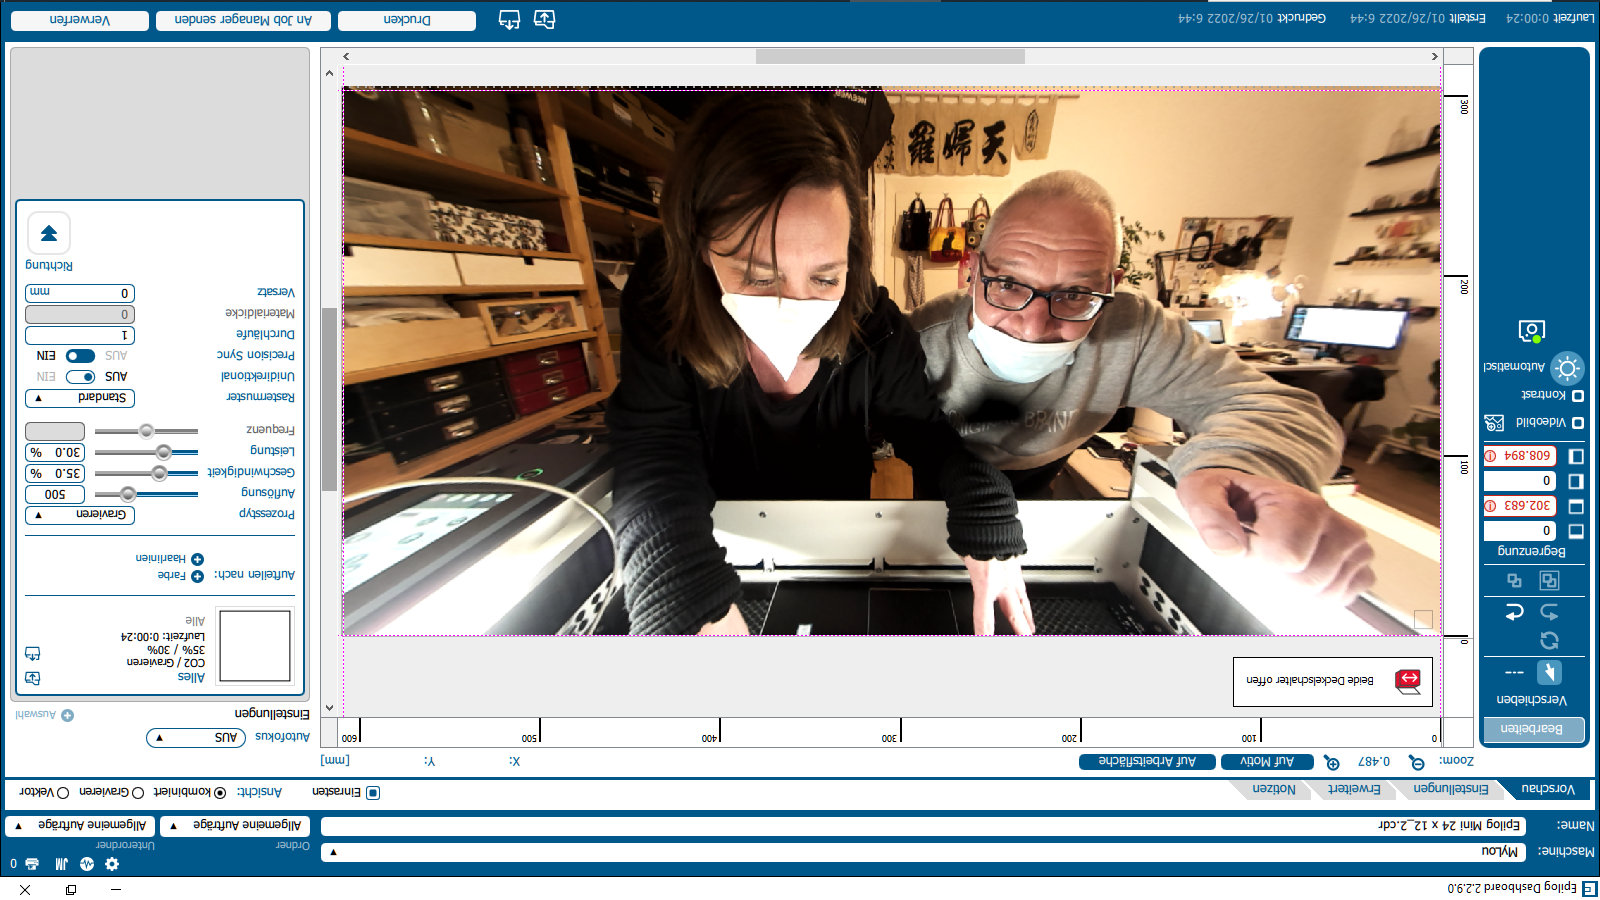
Task: Click the Richtung direction arrow button
Action: coord(49,233)
